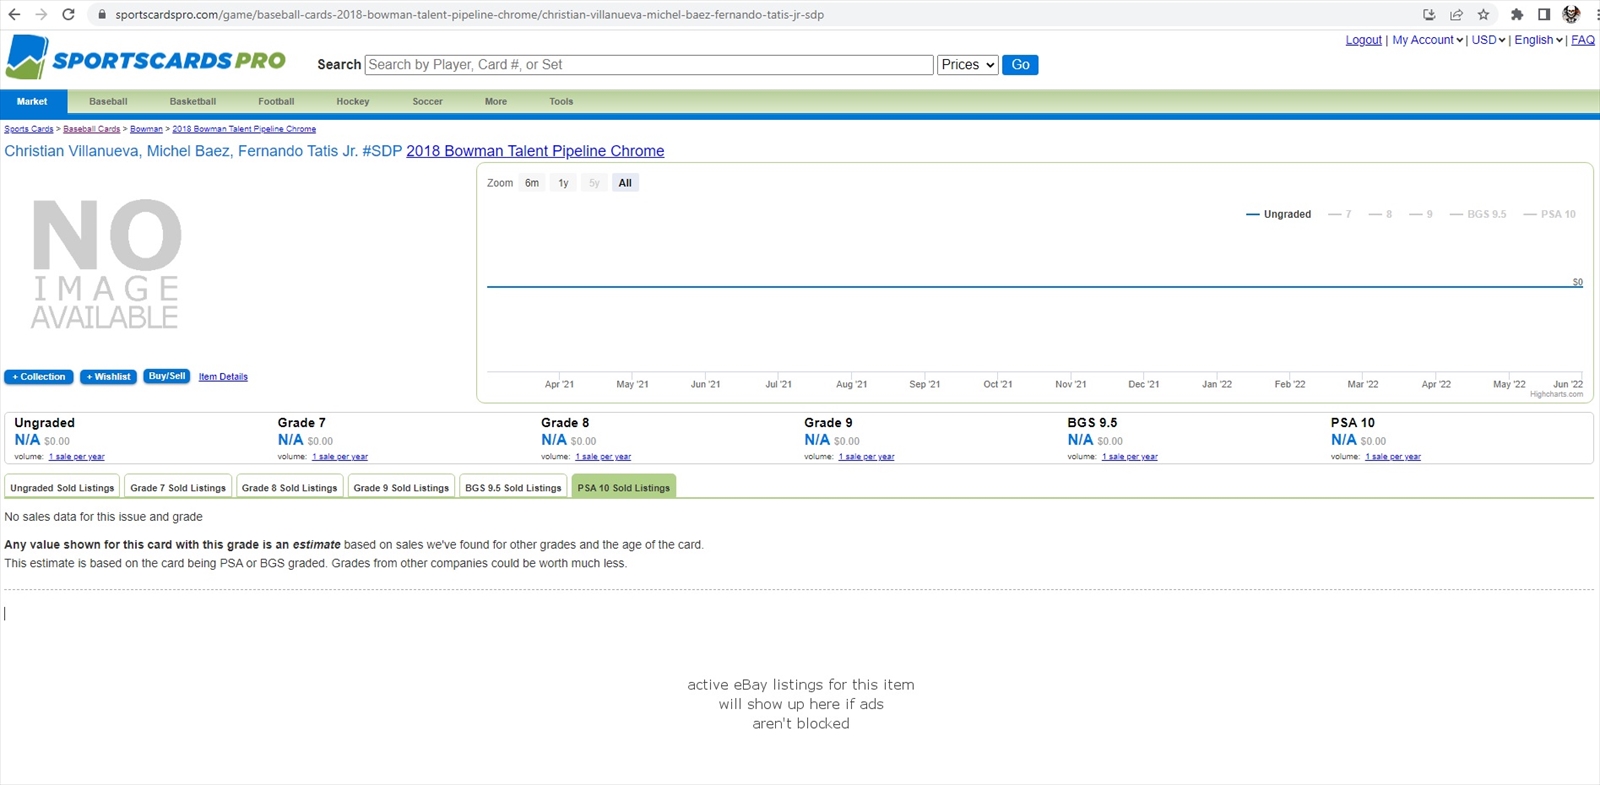Open the browser extensions puzzle icon
The height and width of the screenshot is (785, 1600).
click(x=1517, y=15)
